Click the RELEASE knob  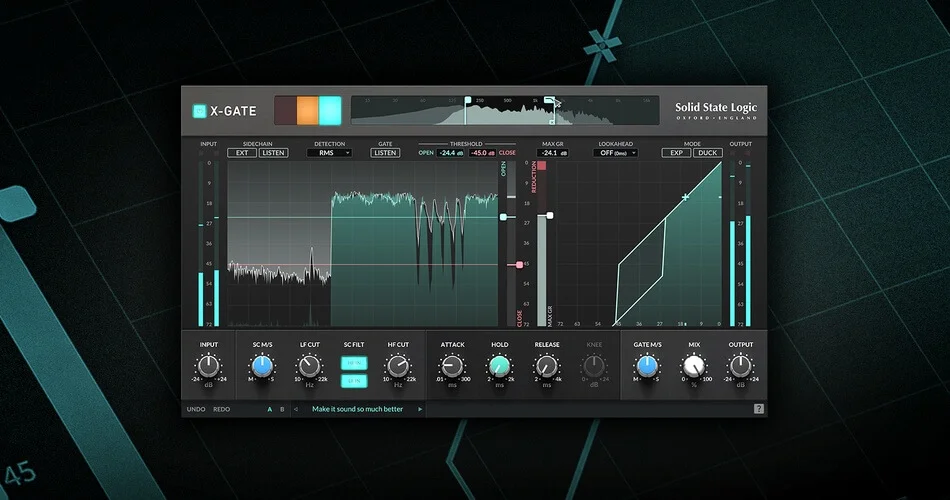click(x=546, y=366)
